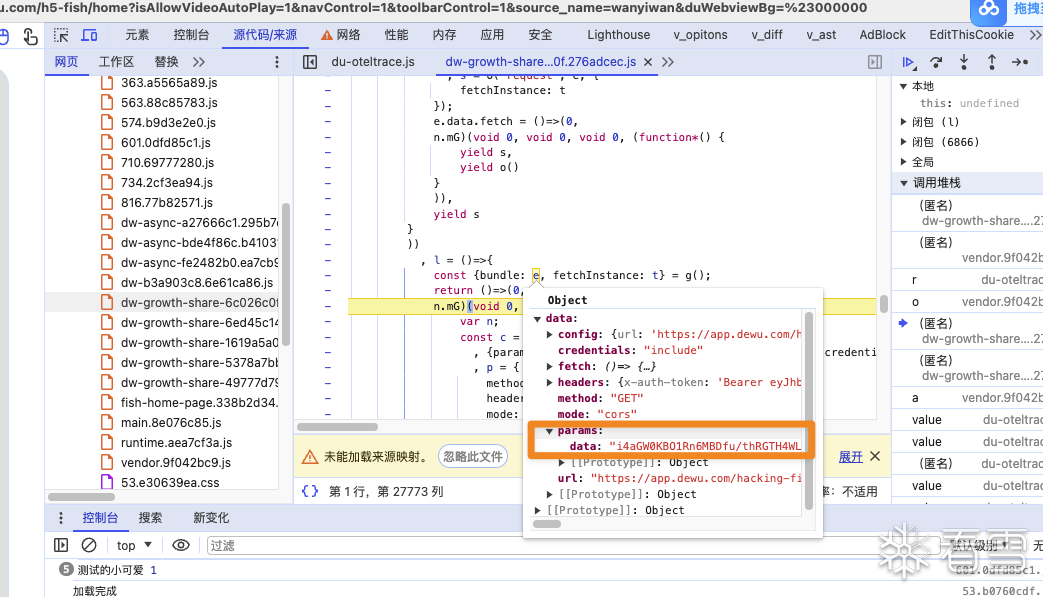This screenshot has width=1043, height=597.
Task: Collapse the params property in the popup
Action: (x=549, y=431)
